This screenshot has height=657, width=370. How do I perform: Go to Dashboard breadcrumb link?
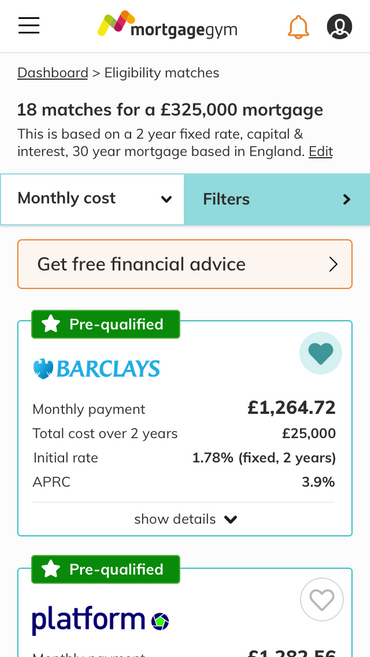coord(52,73)
